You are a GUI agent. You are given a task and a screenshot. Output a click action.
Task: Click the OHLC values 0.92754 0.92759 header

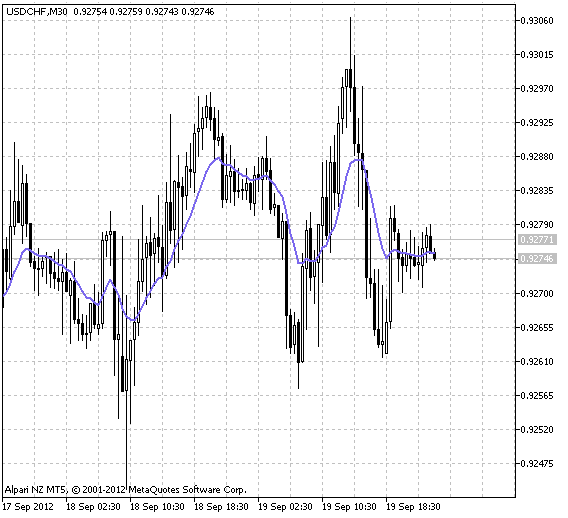144,12
